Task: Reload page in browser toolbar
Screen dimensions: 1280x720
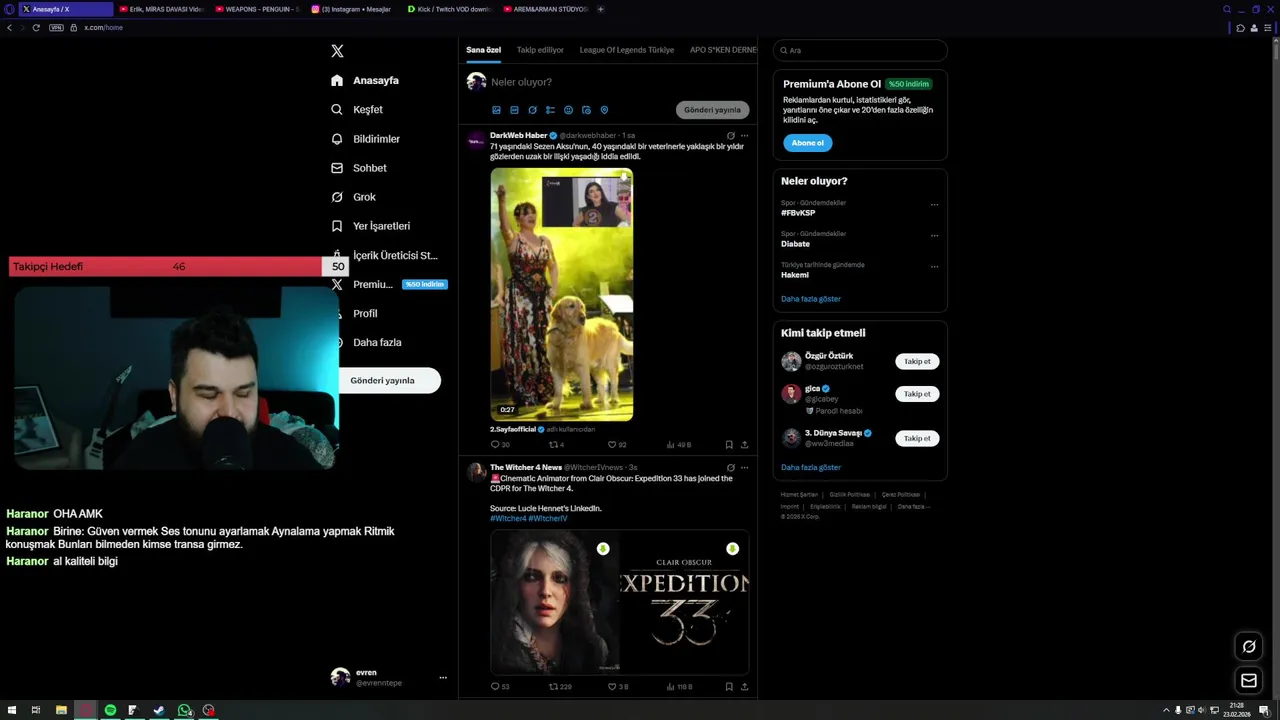Action: (x=36, y=28)
